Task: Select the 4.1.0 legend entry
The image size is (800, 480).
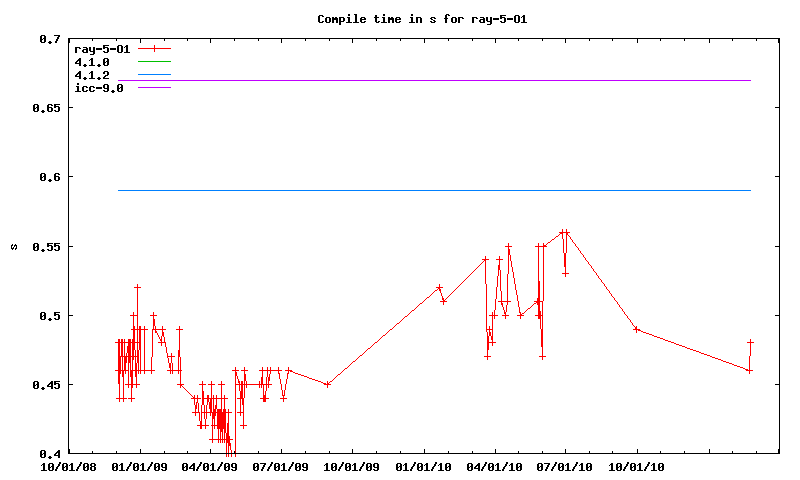Action: 92,62
